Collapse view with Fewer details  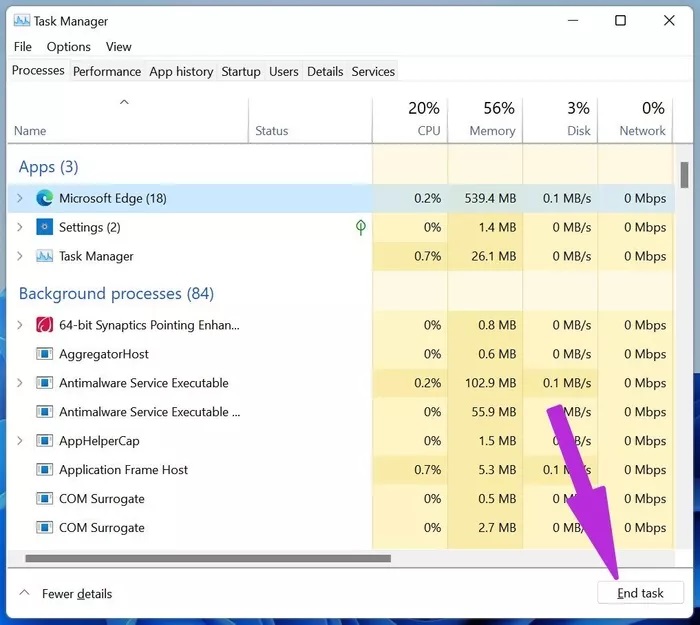click(66, 594)
